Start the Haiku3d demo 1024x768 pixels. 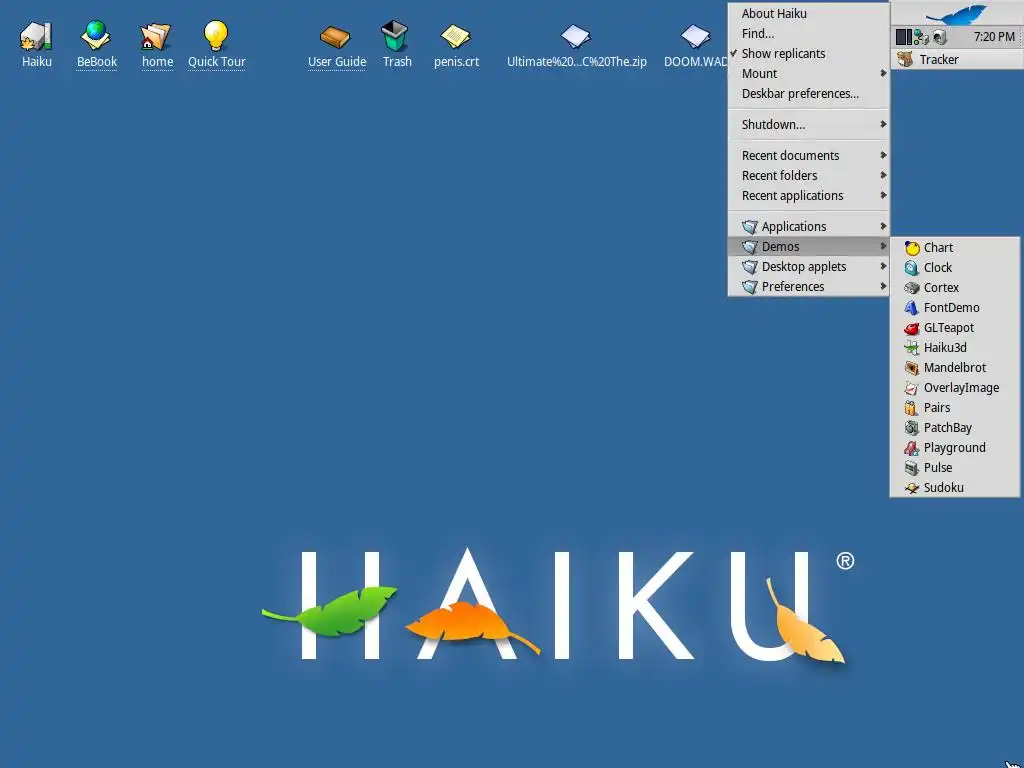click(x=955, y=347)
